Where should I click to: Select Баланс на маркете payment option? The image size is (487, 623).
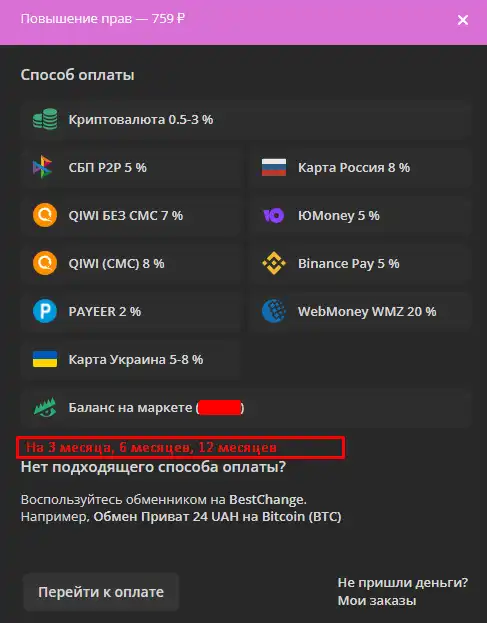(246, 407)
